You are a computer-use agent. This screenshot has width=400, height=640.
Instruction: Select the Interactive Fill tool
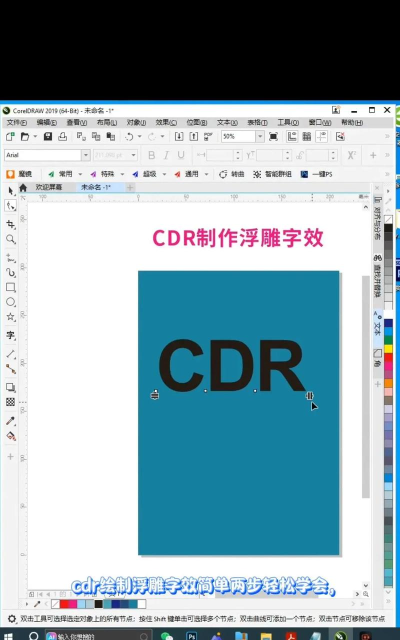pos(11,436)
